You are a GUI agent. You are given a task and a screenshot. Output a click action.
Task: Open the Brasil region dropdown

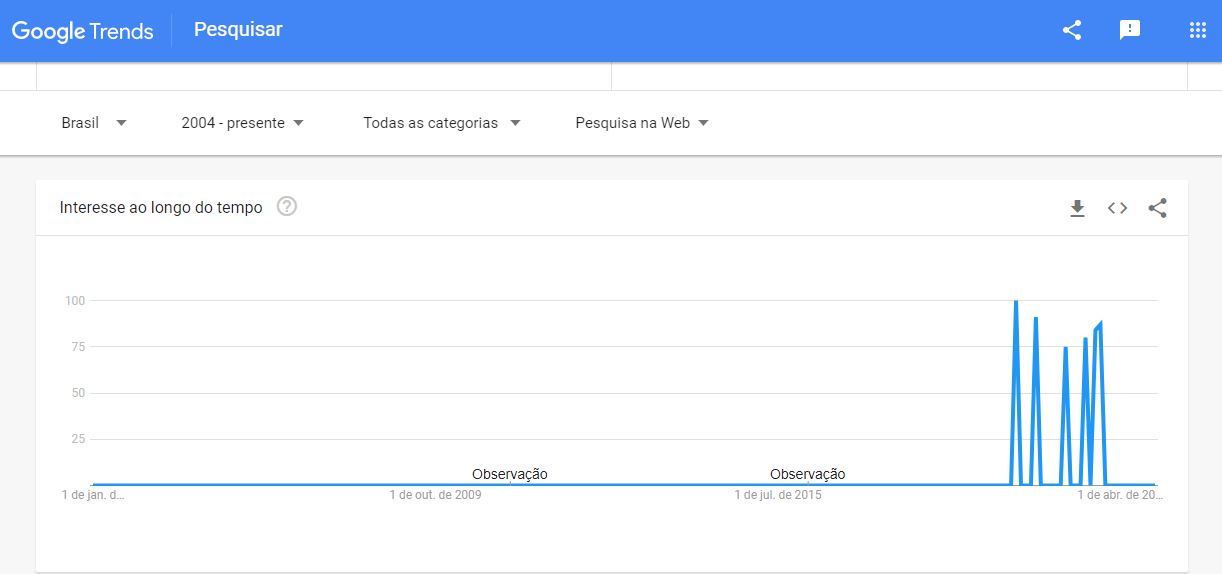[94, 123]
